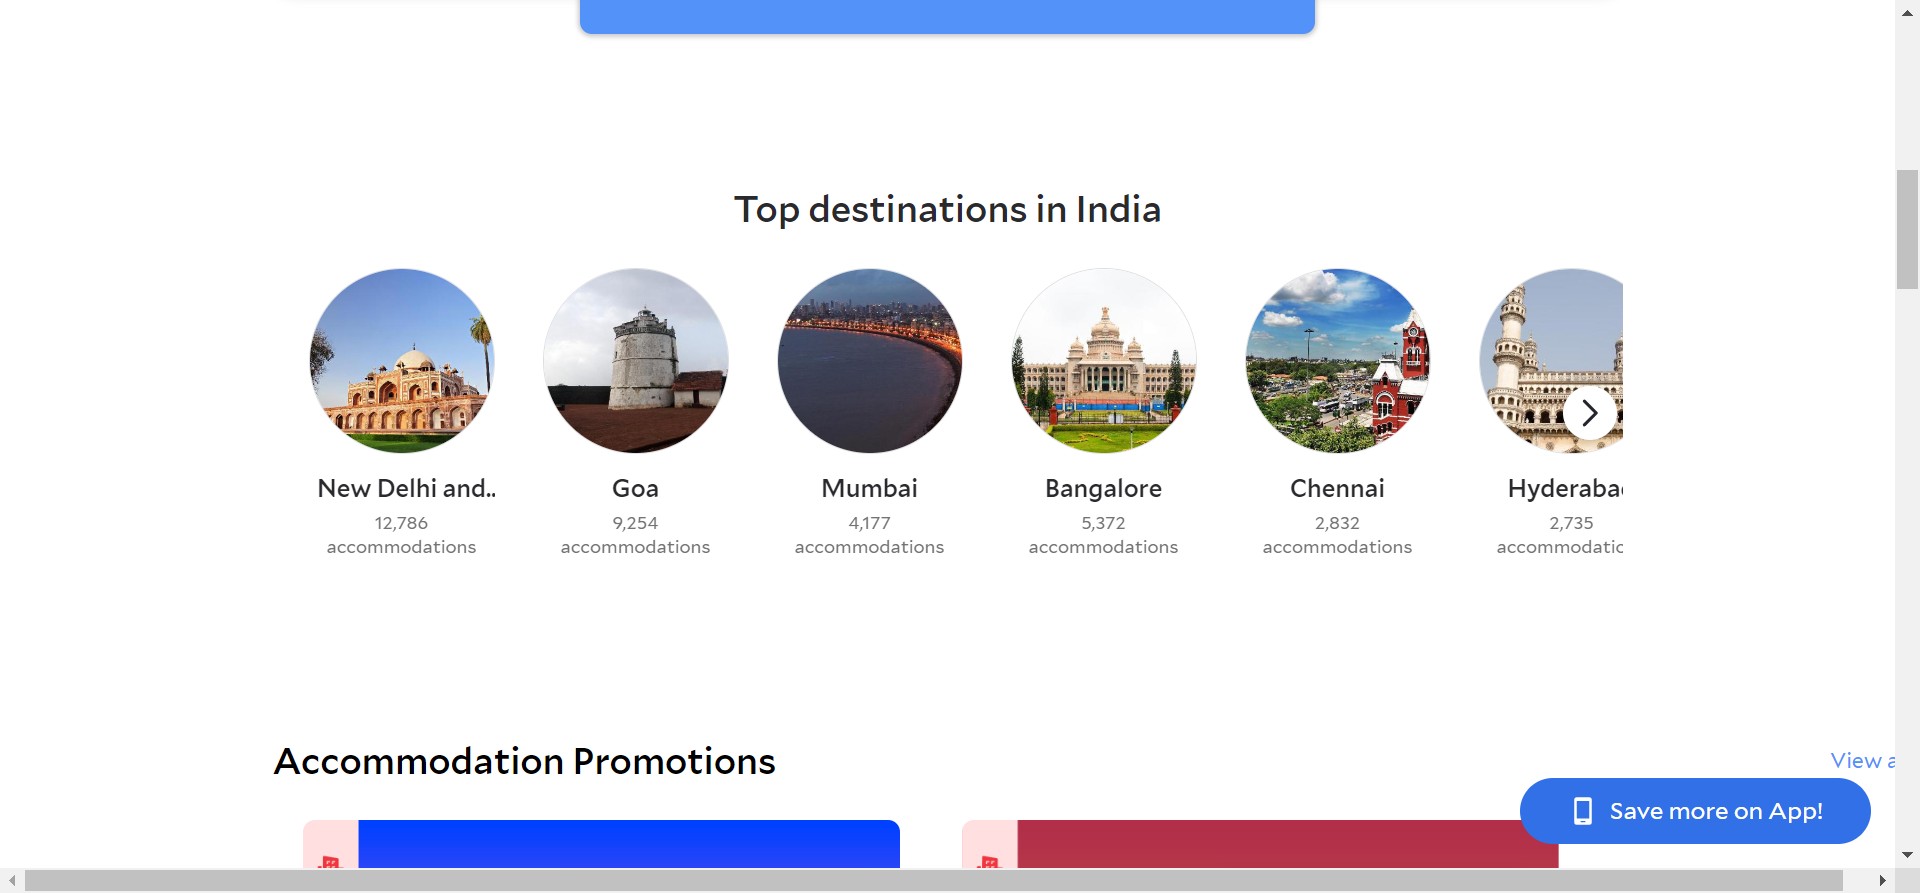Click the phone icon in app button

1582,811
